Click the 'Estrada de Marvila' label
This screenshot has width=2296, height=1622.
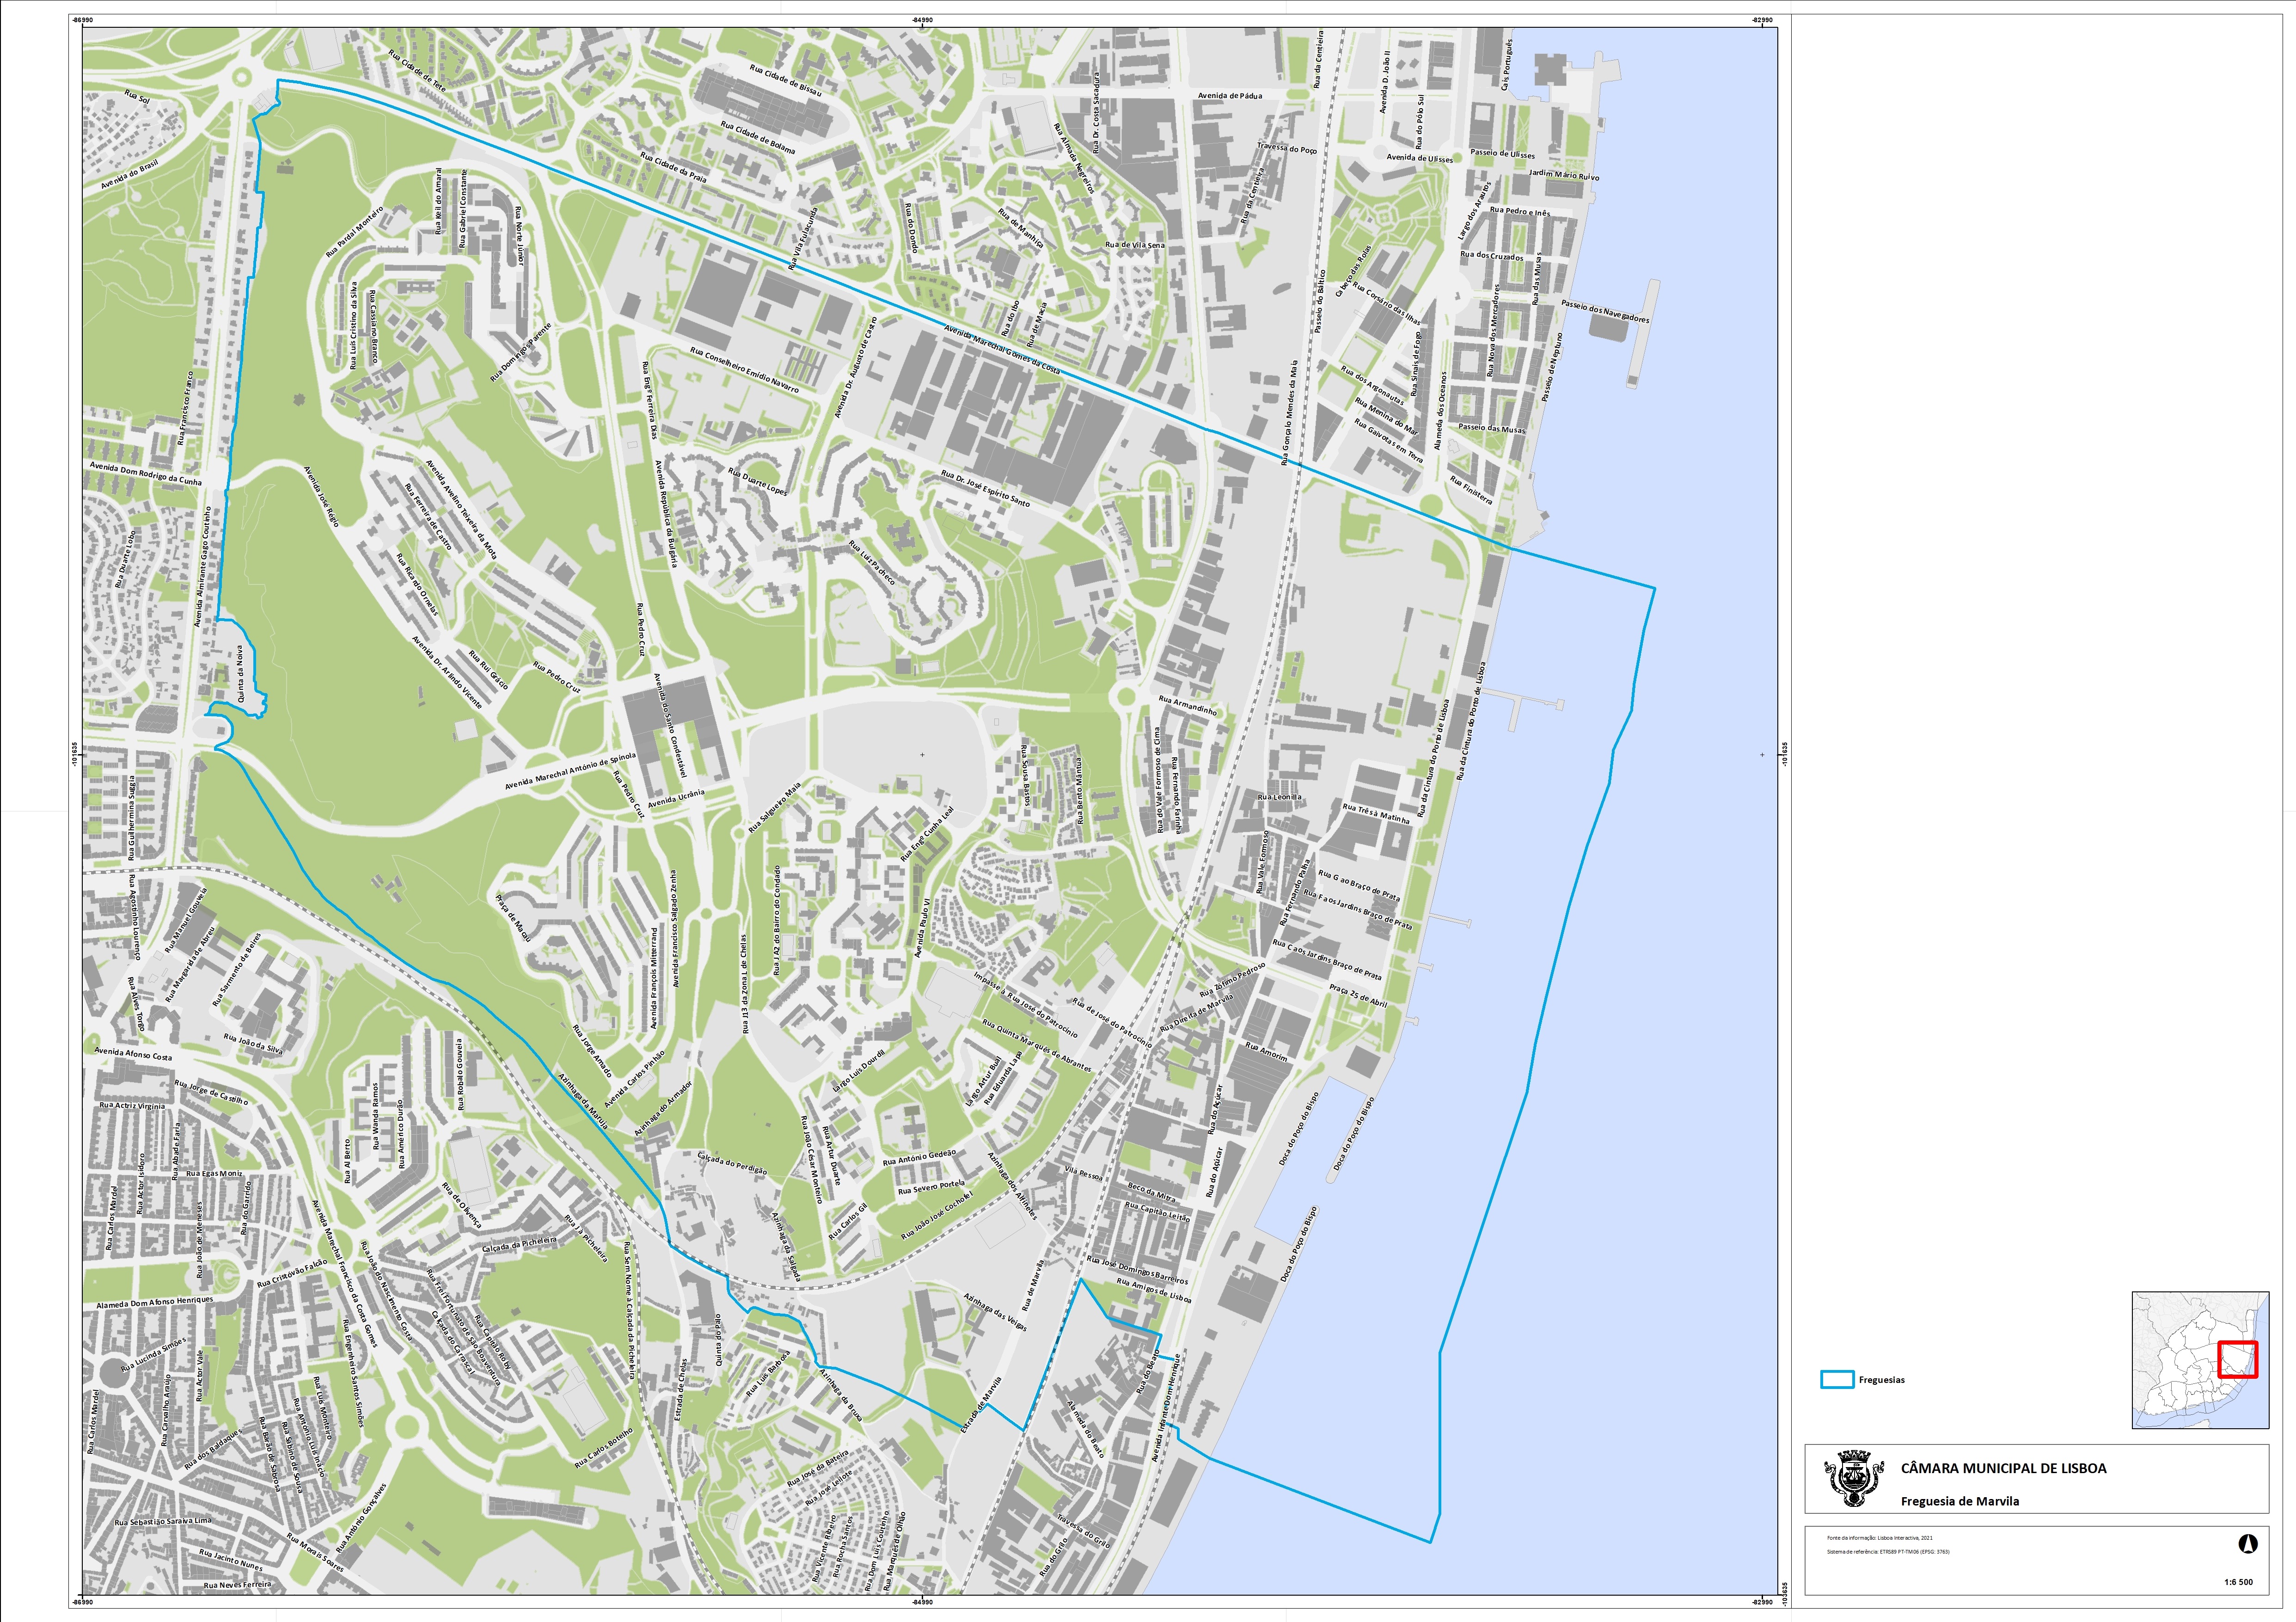(980, 1405)
